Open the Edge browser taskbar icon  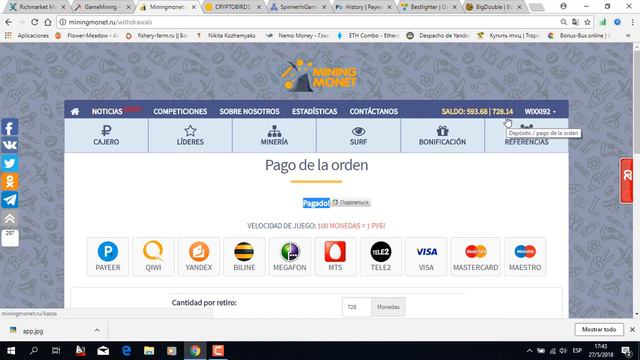point(126,351)
